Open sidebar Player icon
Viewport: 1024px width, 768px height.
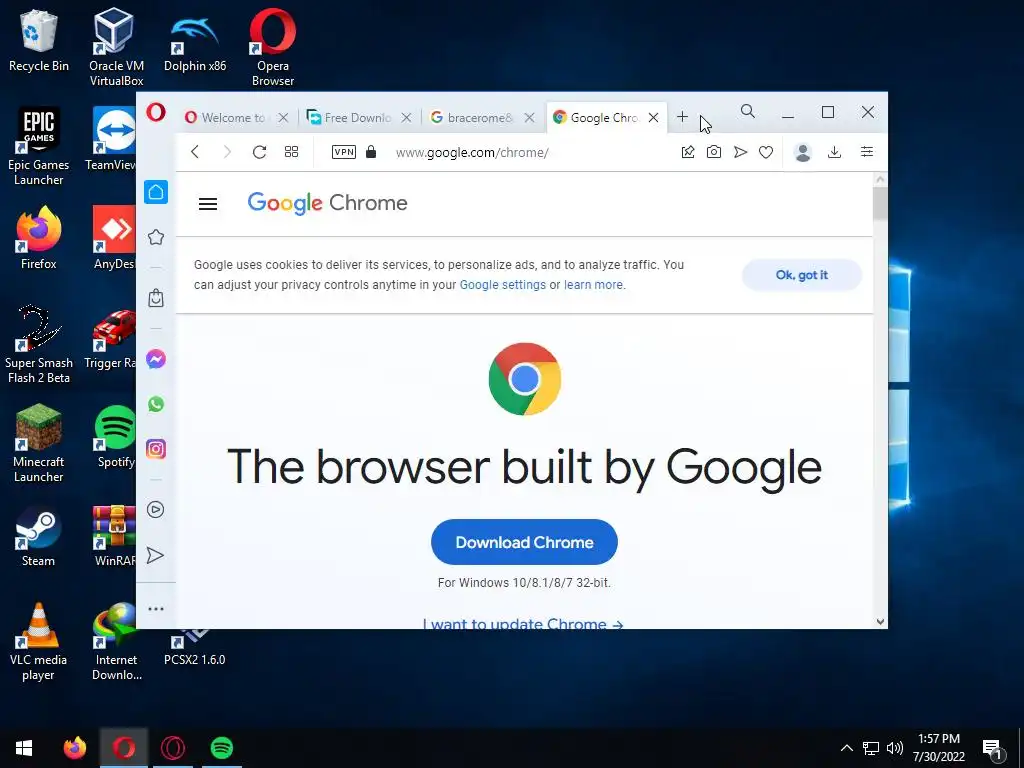click(155, 509)
